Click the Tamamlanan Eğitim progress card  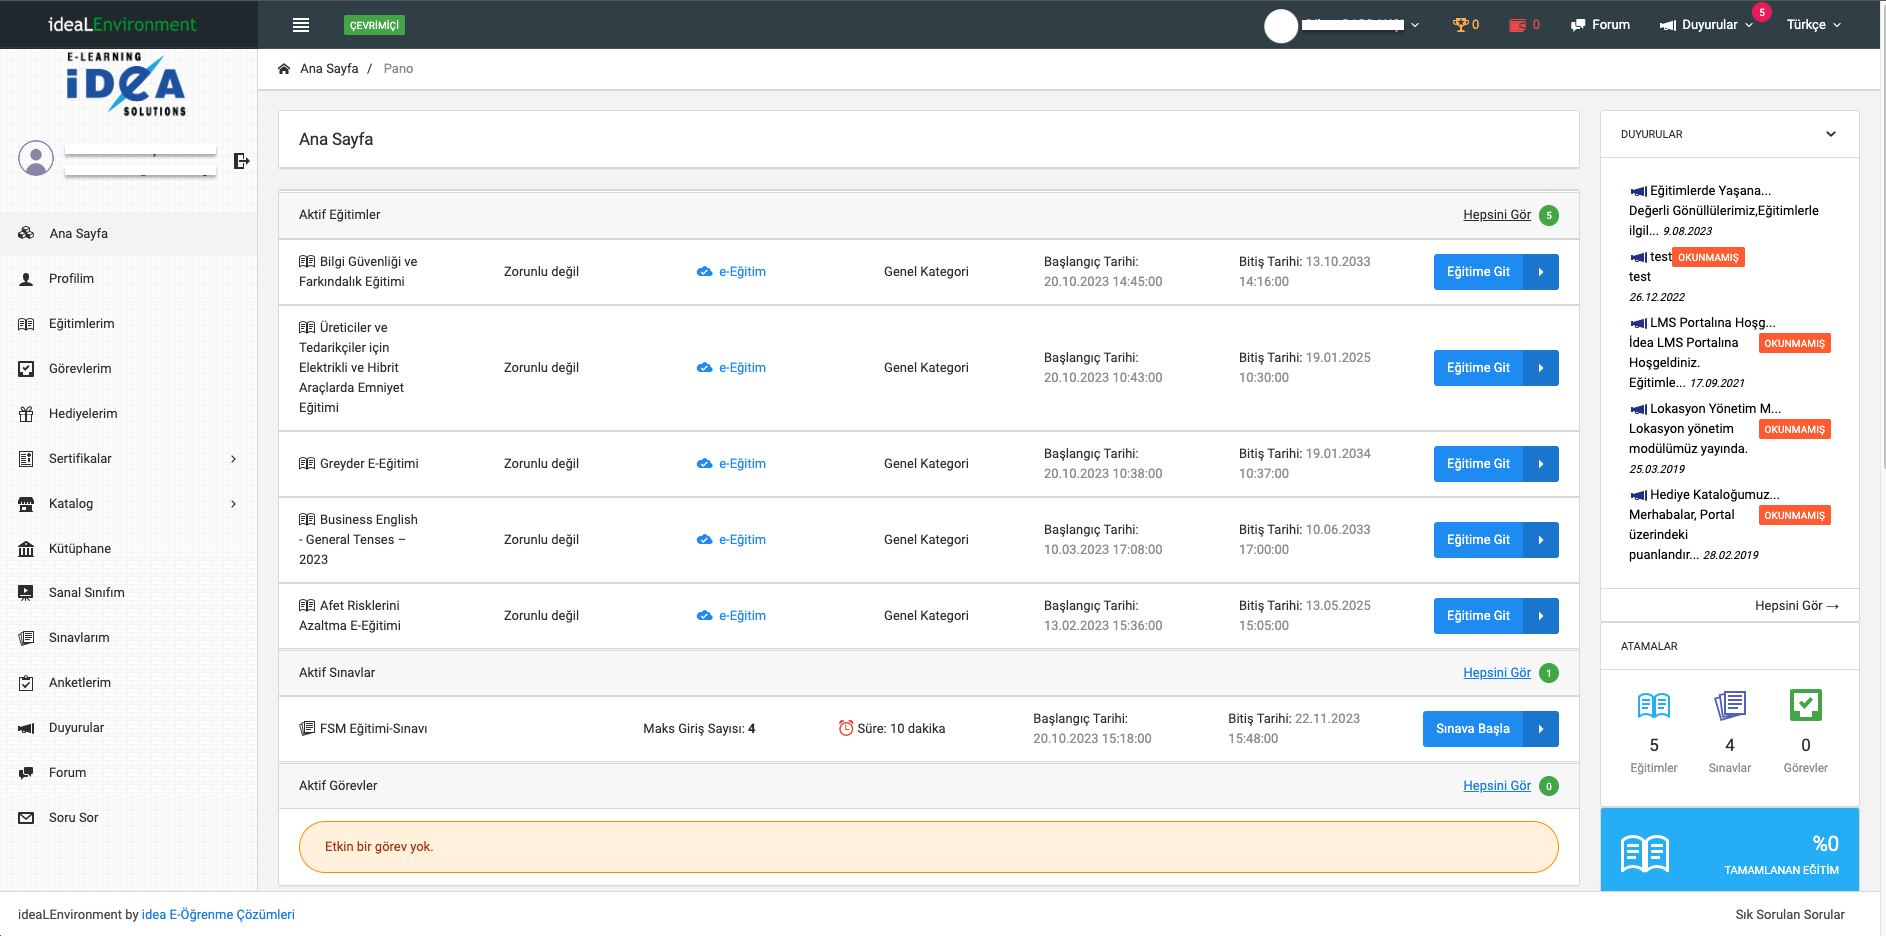tap(1730, 850)
